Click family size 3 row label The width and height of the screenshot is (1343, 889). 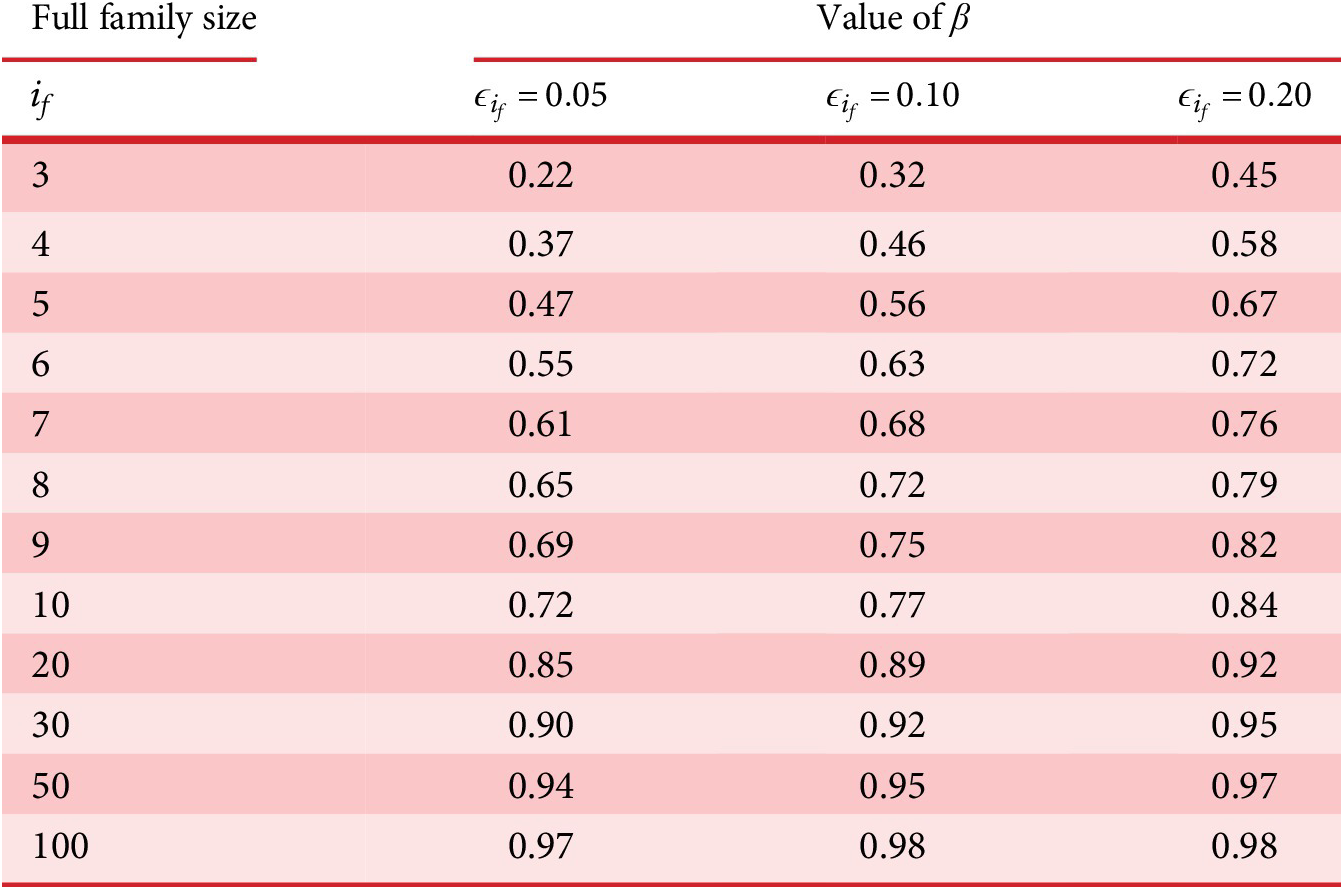tap(42, 176)
